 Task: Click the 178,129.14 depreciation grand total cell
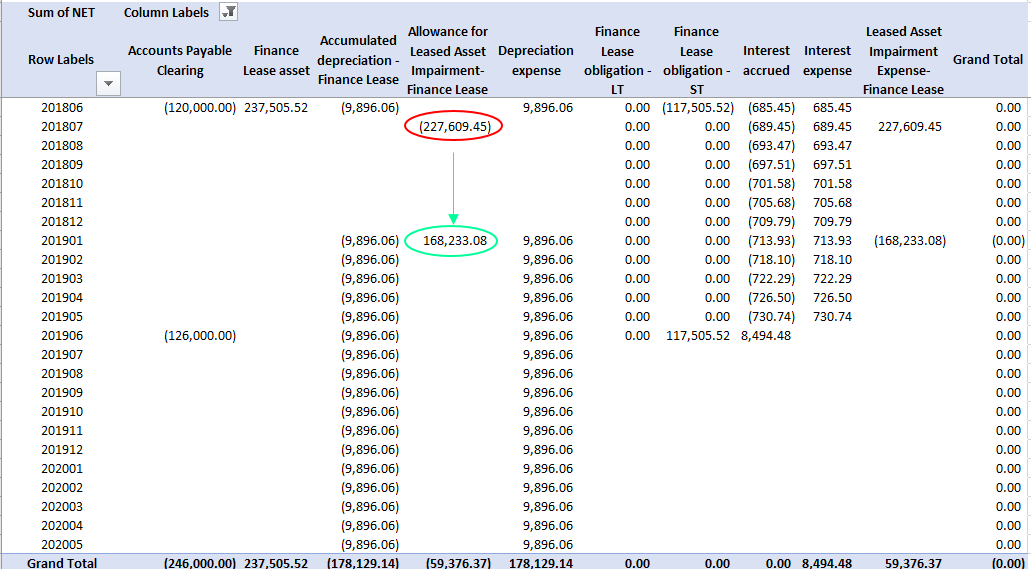[x=540, y=563]
